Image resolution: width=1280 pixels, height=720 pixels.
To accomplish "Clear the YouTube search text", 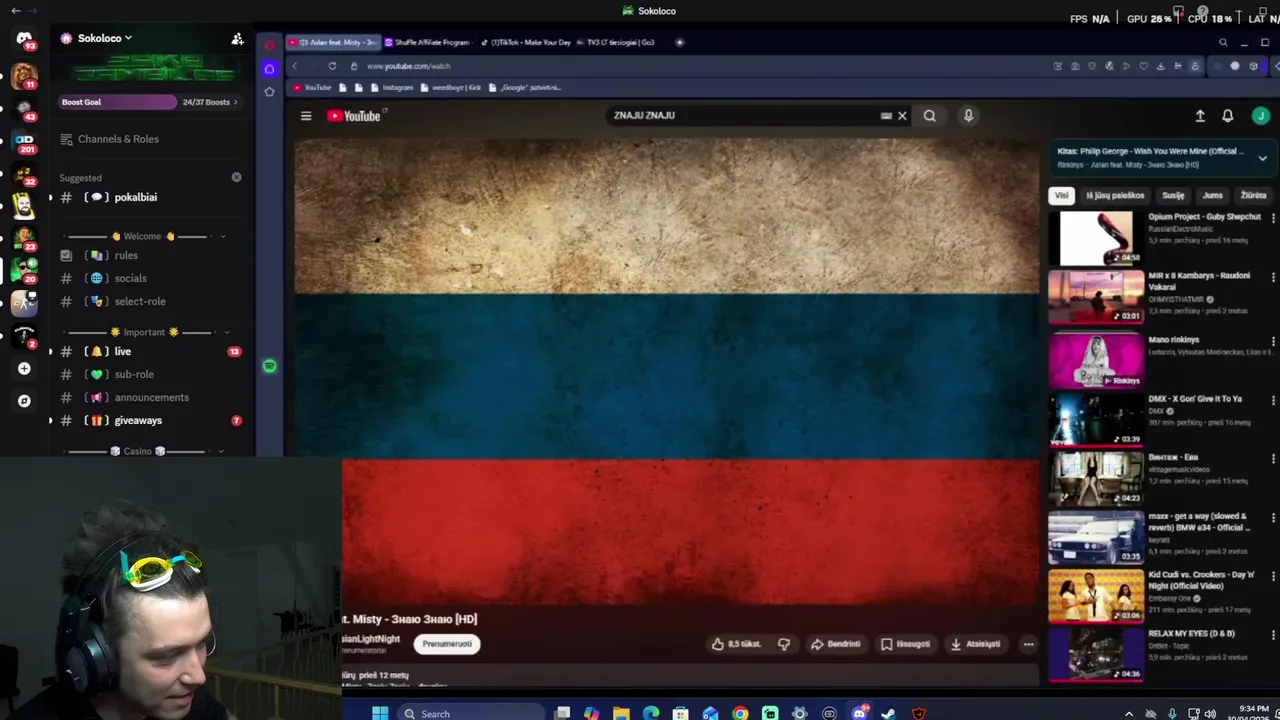I will 902,116.
